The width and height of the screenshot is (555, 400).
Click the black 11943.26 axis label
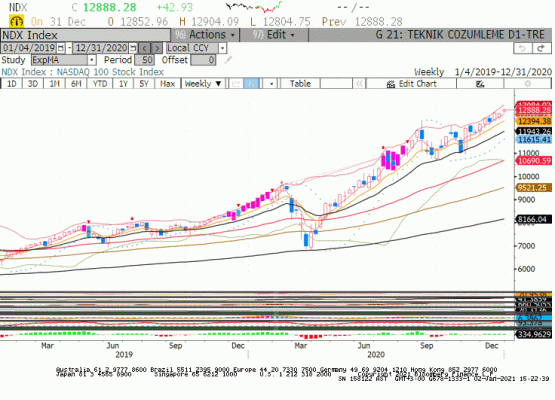(534, 131)
